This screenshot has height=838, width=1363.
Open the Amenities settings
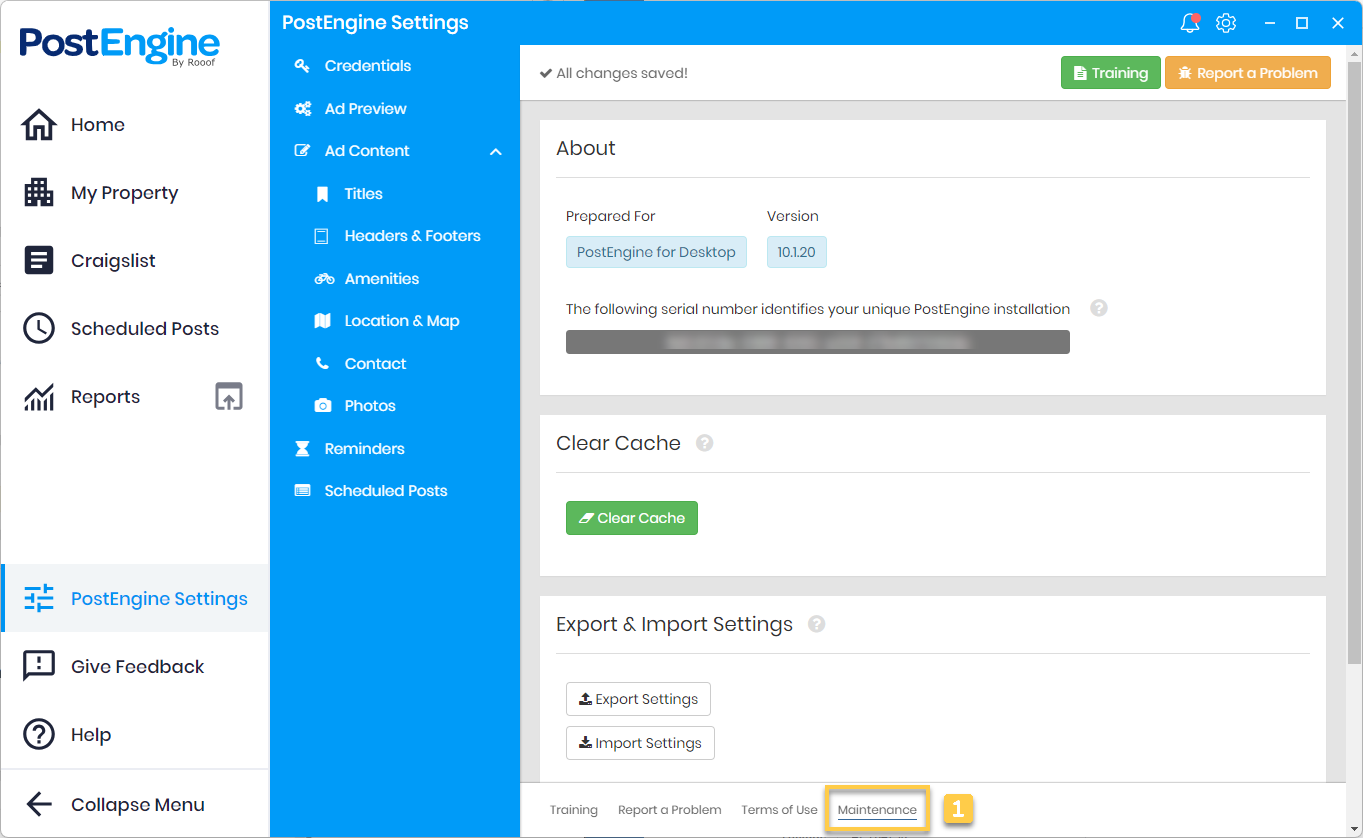(381, 279)
